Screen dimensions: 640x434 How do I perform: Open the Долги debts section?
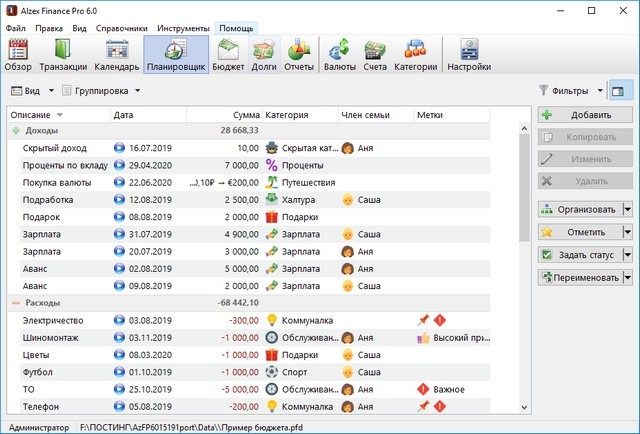[x=264, y=55]
